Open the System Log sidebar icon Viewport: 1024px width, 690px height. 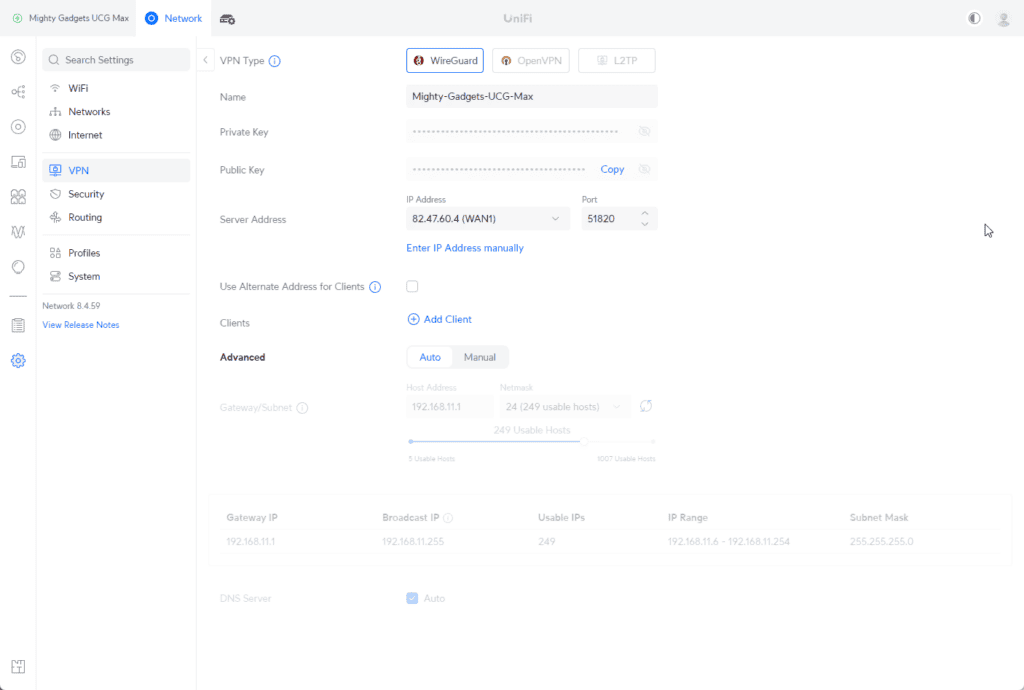coord(18,325)
